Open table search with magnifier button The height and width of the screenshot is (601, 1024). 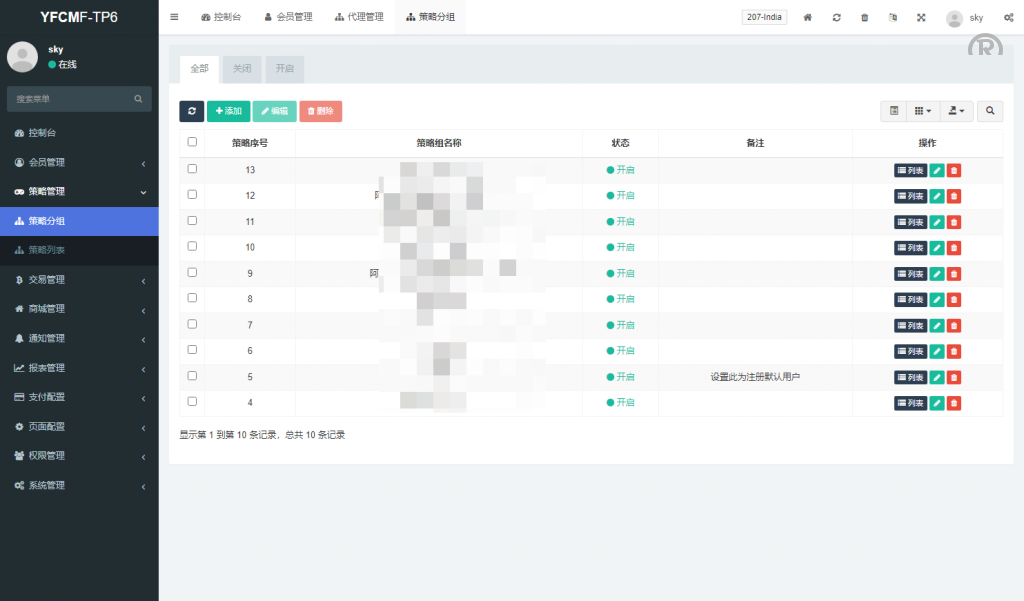click(x=989, y=111)
